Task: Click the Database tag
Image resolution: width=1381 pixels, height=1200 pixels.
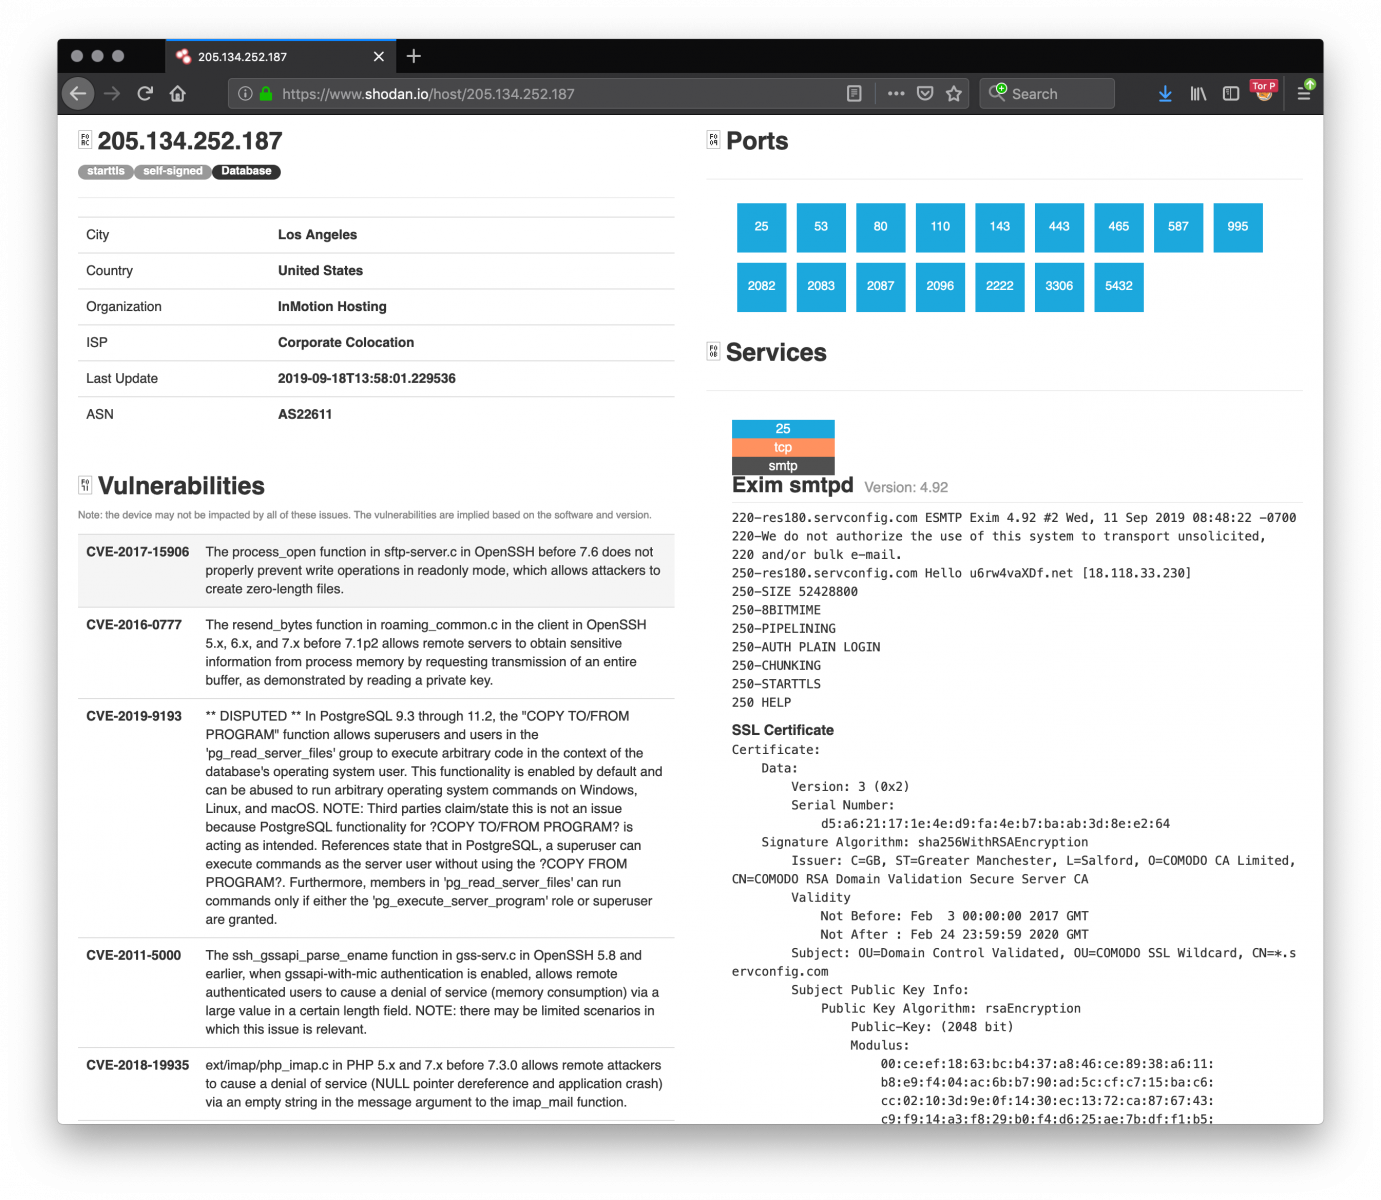Action: [246, 172]
